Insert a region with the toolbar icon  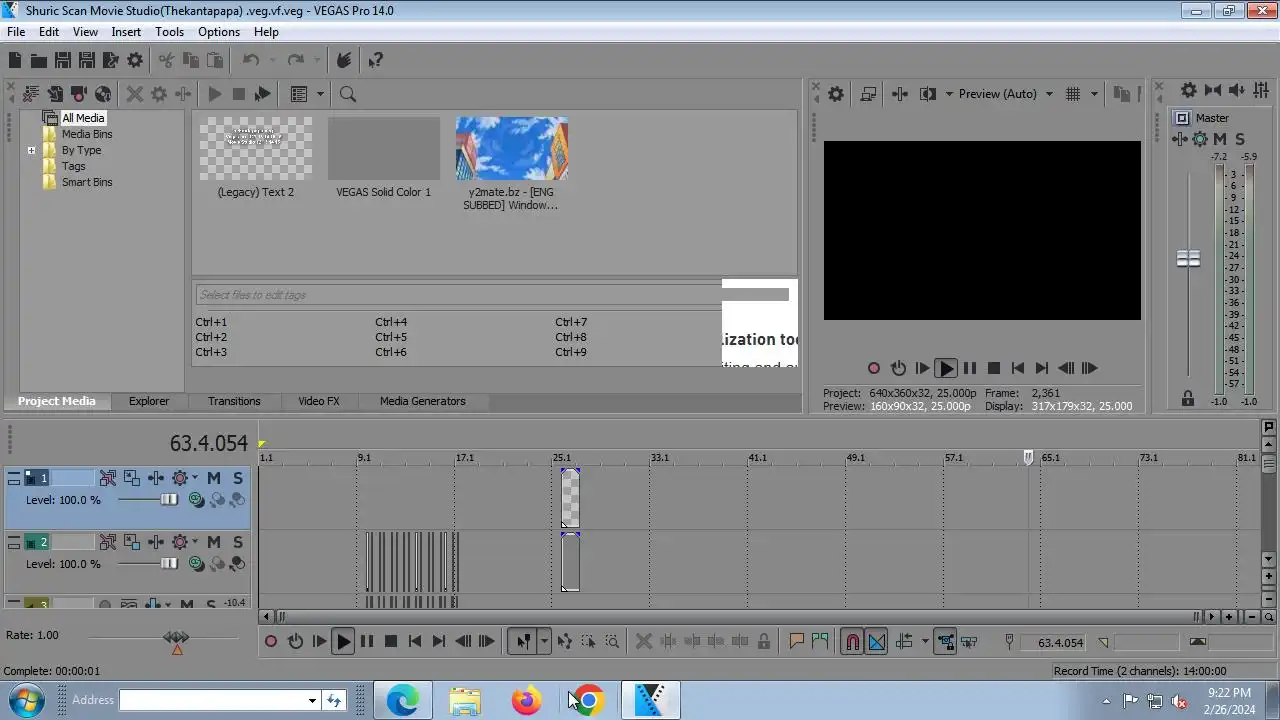820,642
